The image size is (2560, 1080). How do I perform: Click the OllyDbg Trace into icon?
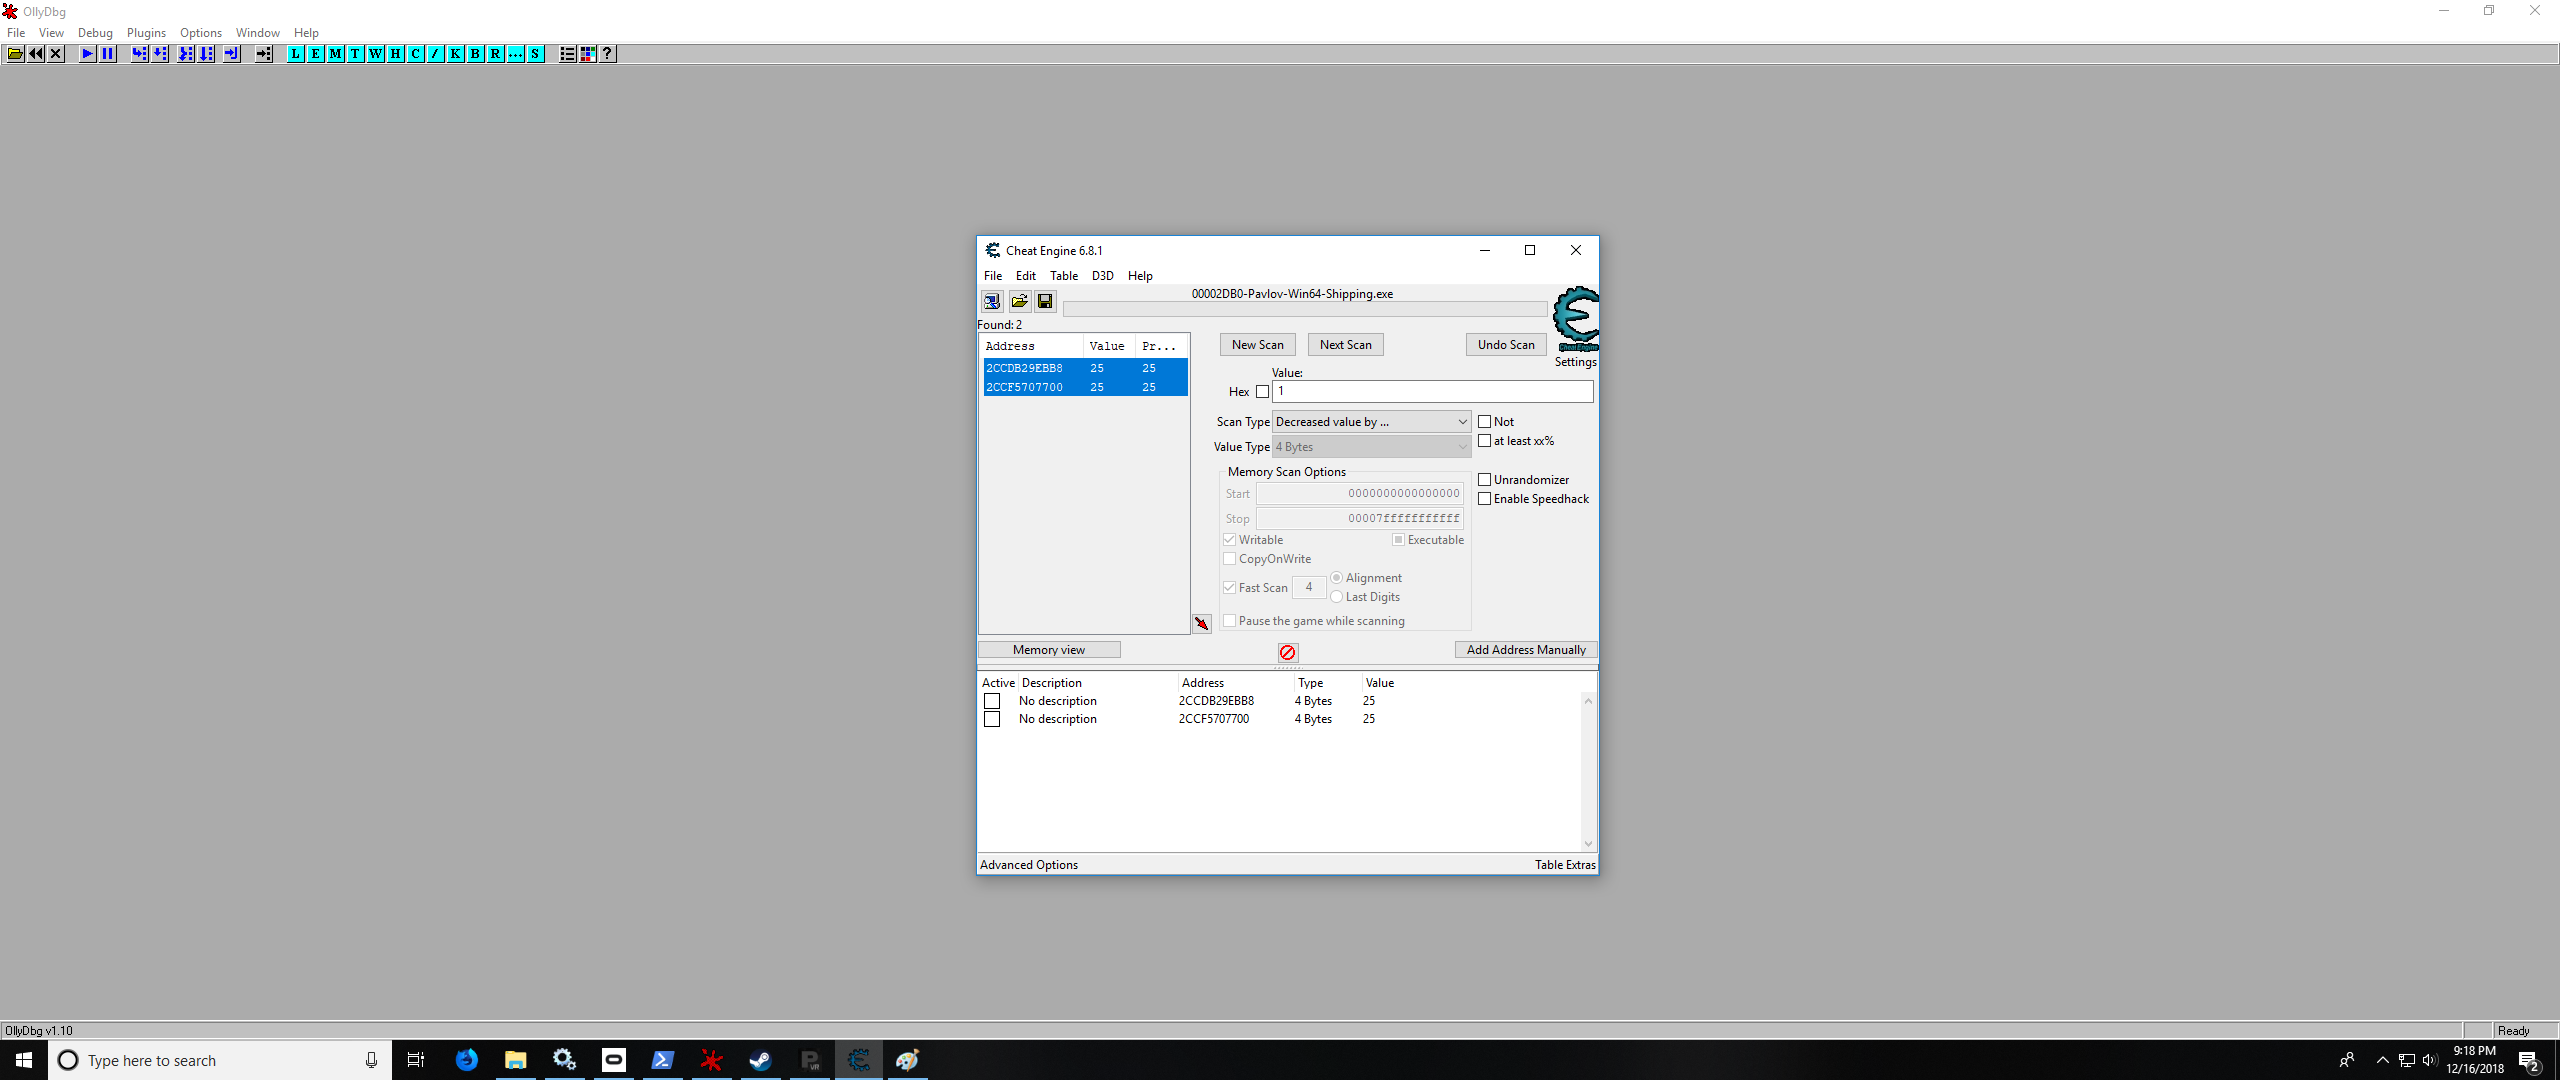point(186,54)
